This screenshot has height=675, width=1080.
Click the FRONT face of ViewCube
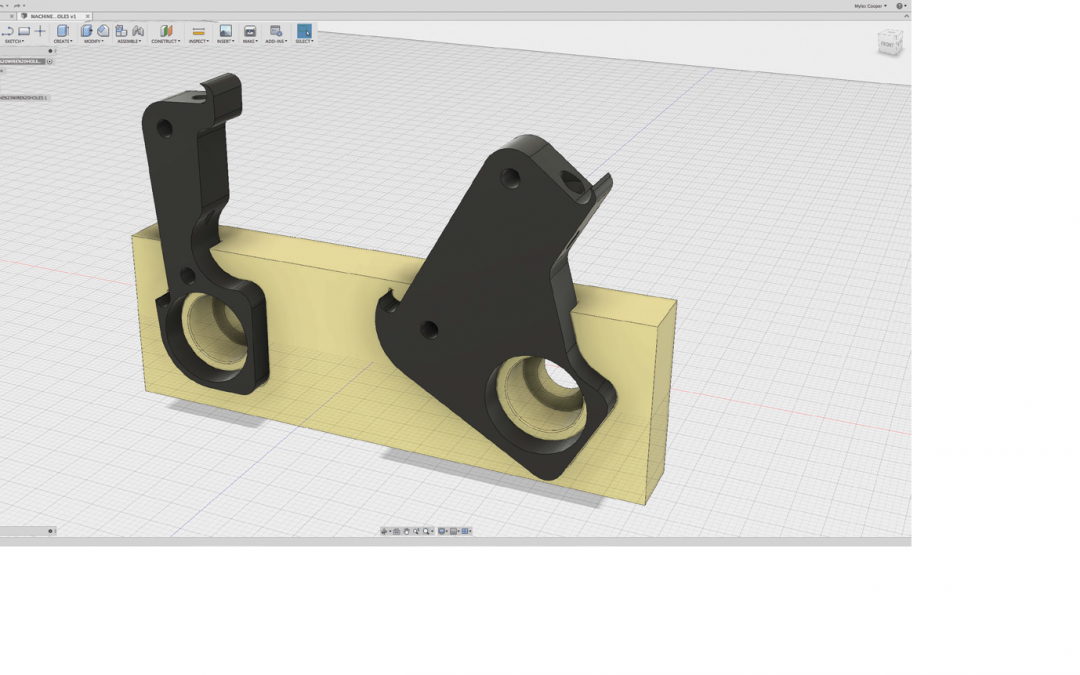pos(888,45)
